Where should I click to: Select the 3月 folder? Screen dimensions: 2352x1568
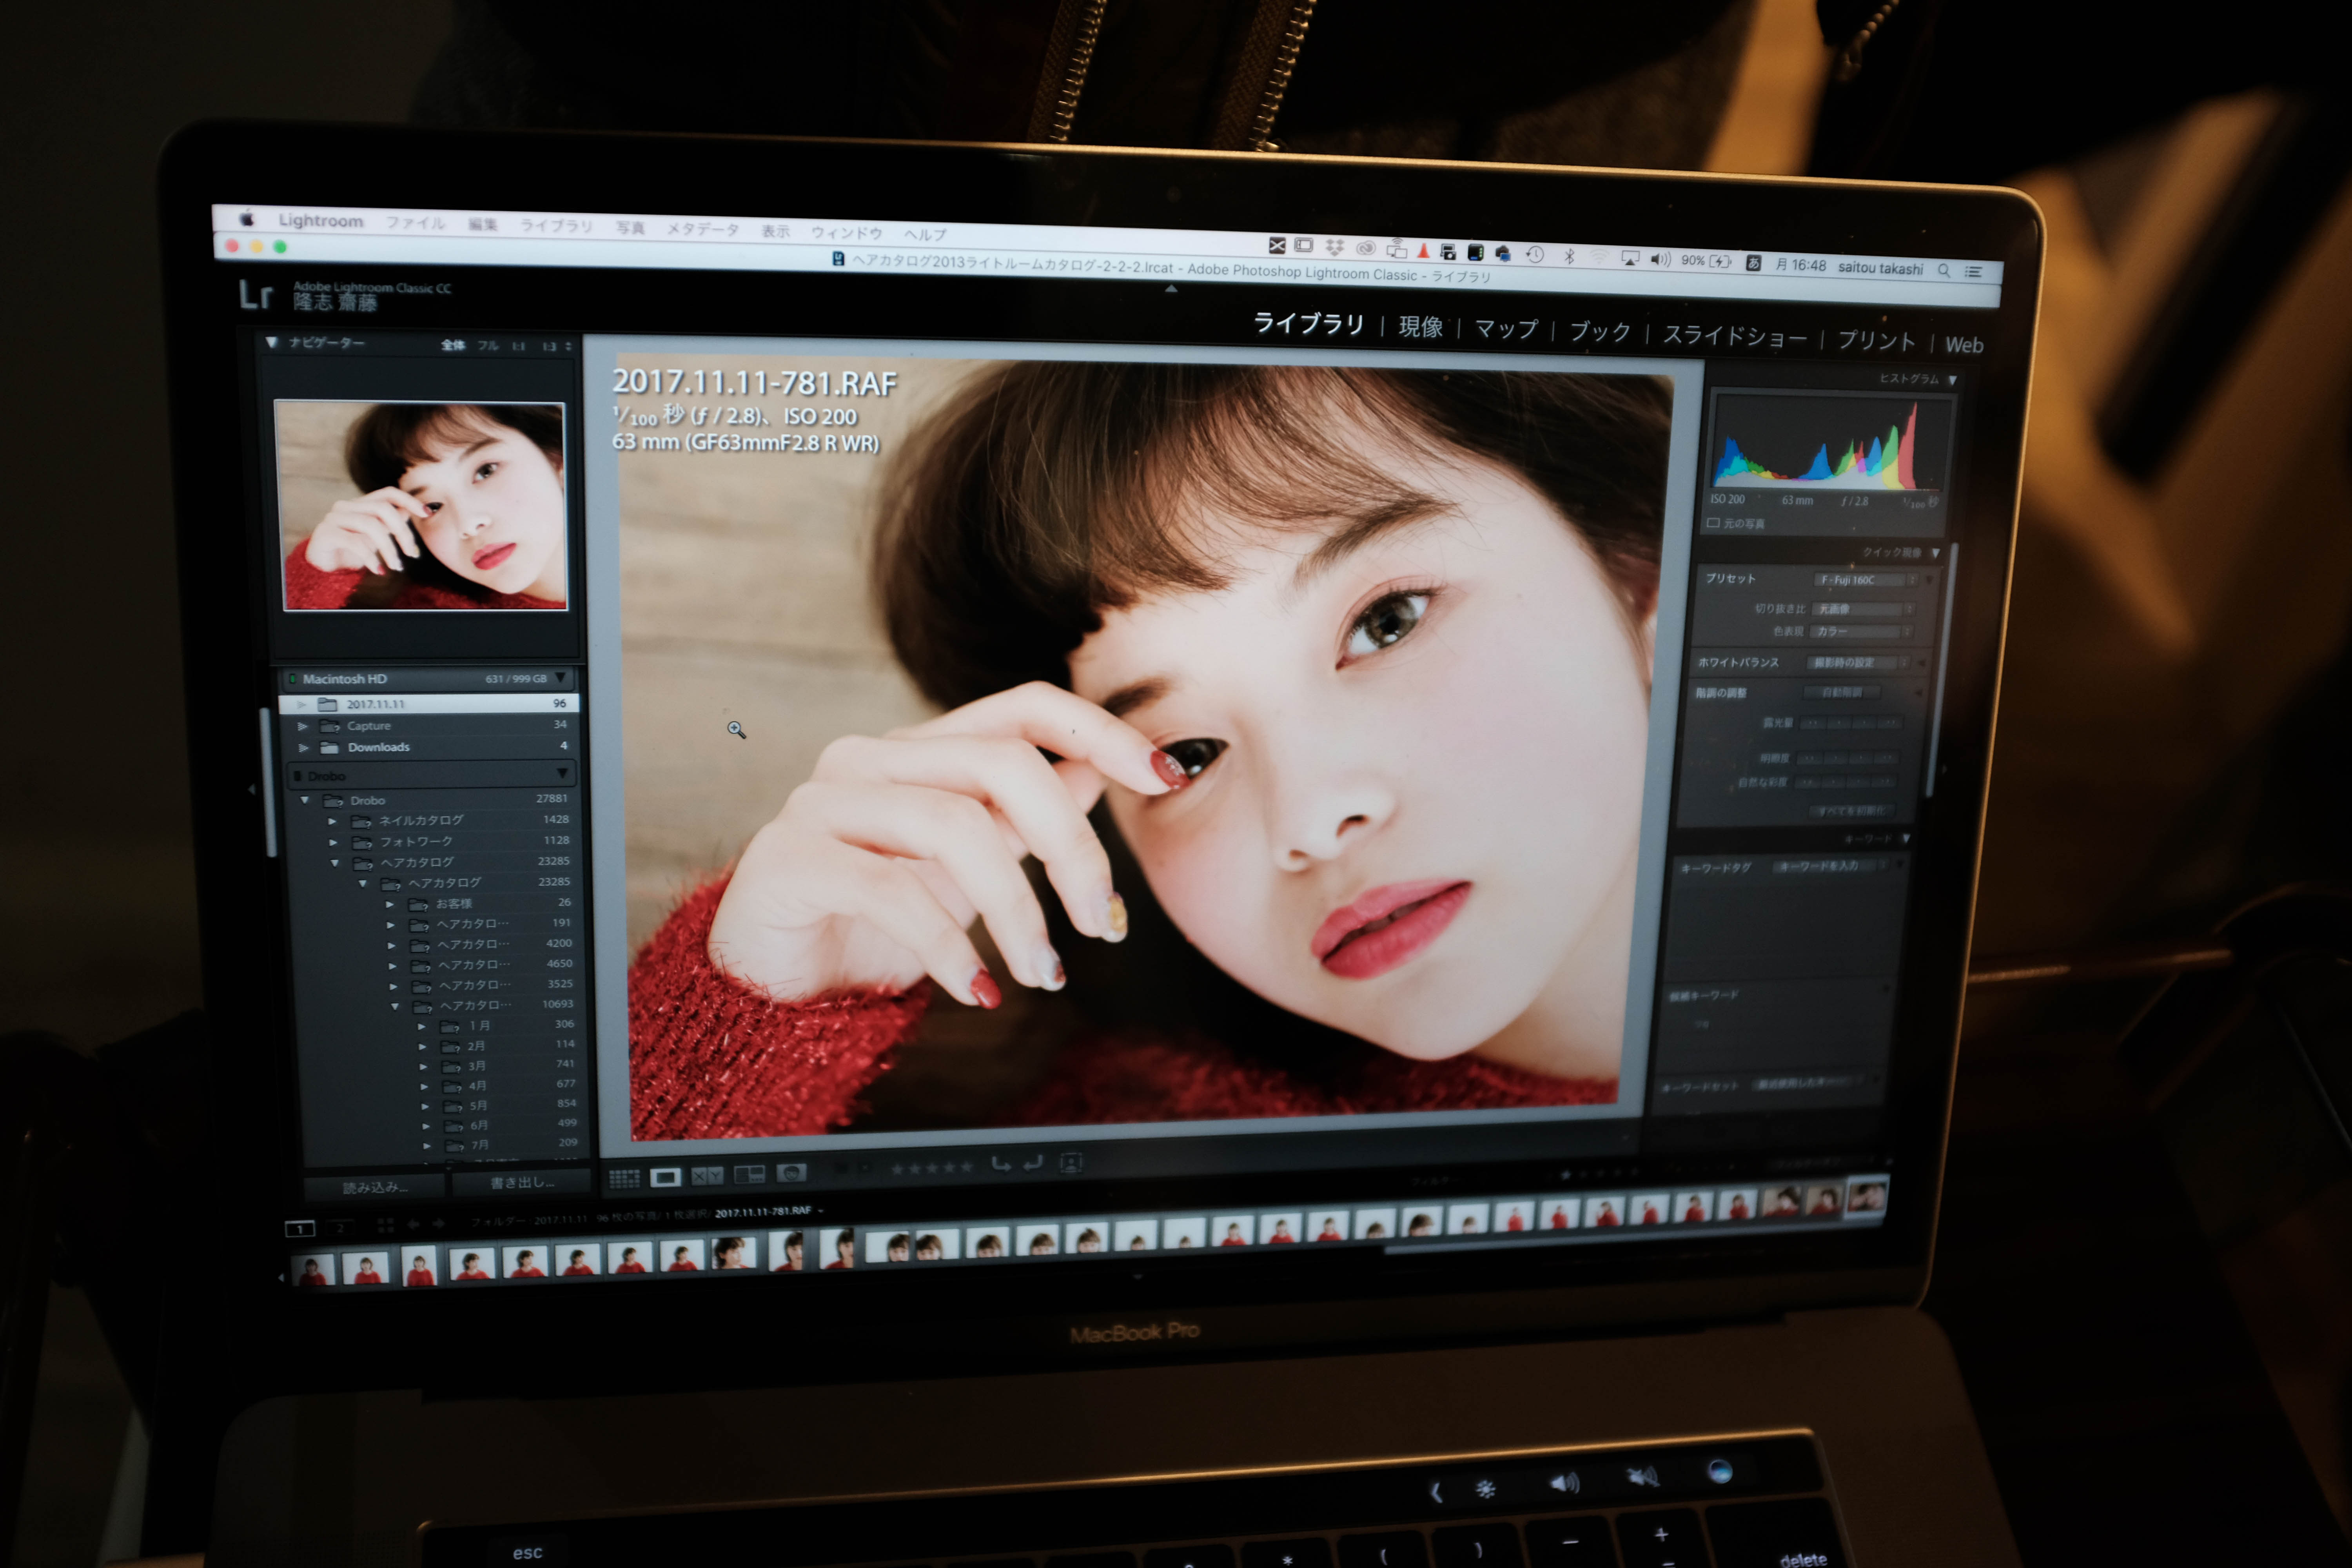pos(477,1066)
